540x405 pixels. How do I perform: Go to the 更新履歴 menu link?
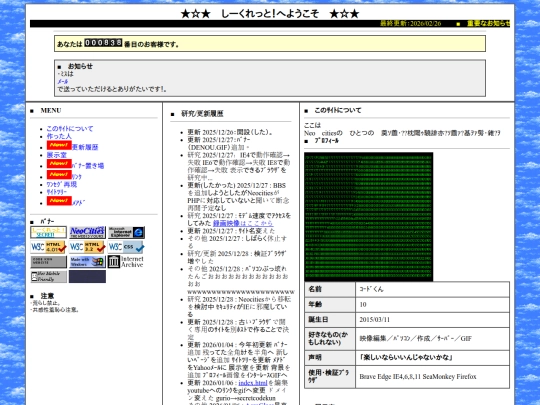pyautogui.click(x=85, y=147)
